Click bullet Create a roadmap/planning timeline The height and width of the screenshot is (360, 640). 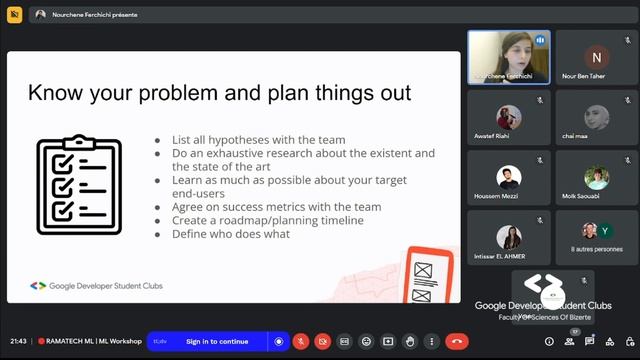[x=268, y=220]
